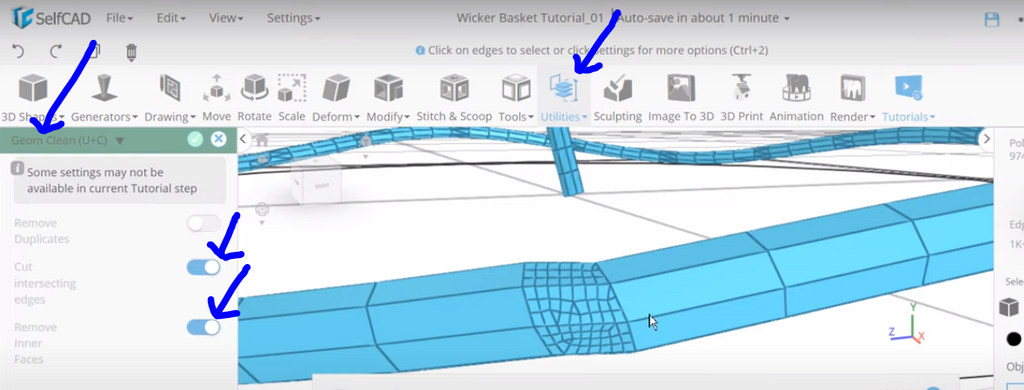Collapse the right panel with the chevron
The image size is (1024, 390).
[x=987, y=138]
